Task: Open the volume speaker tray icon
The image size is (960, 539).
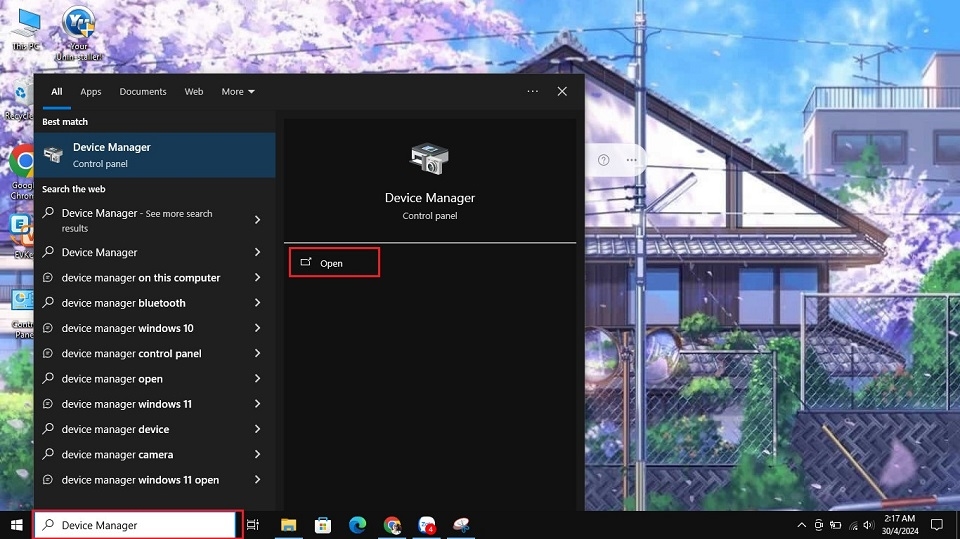Action: [869, 525]
